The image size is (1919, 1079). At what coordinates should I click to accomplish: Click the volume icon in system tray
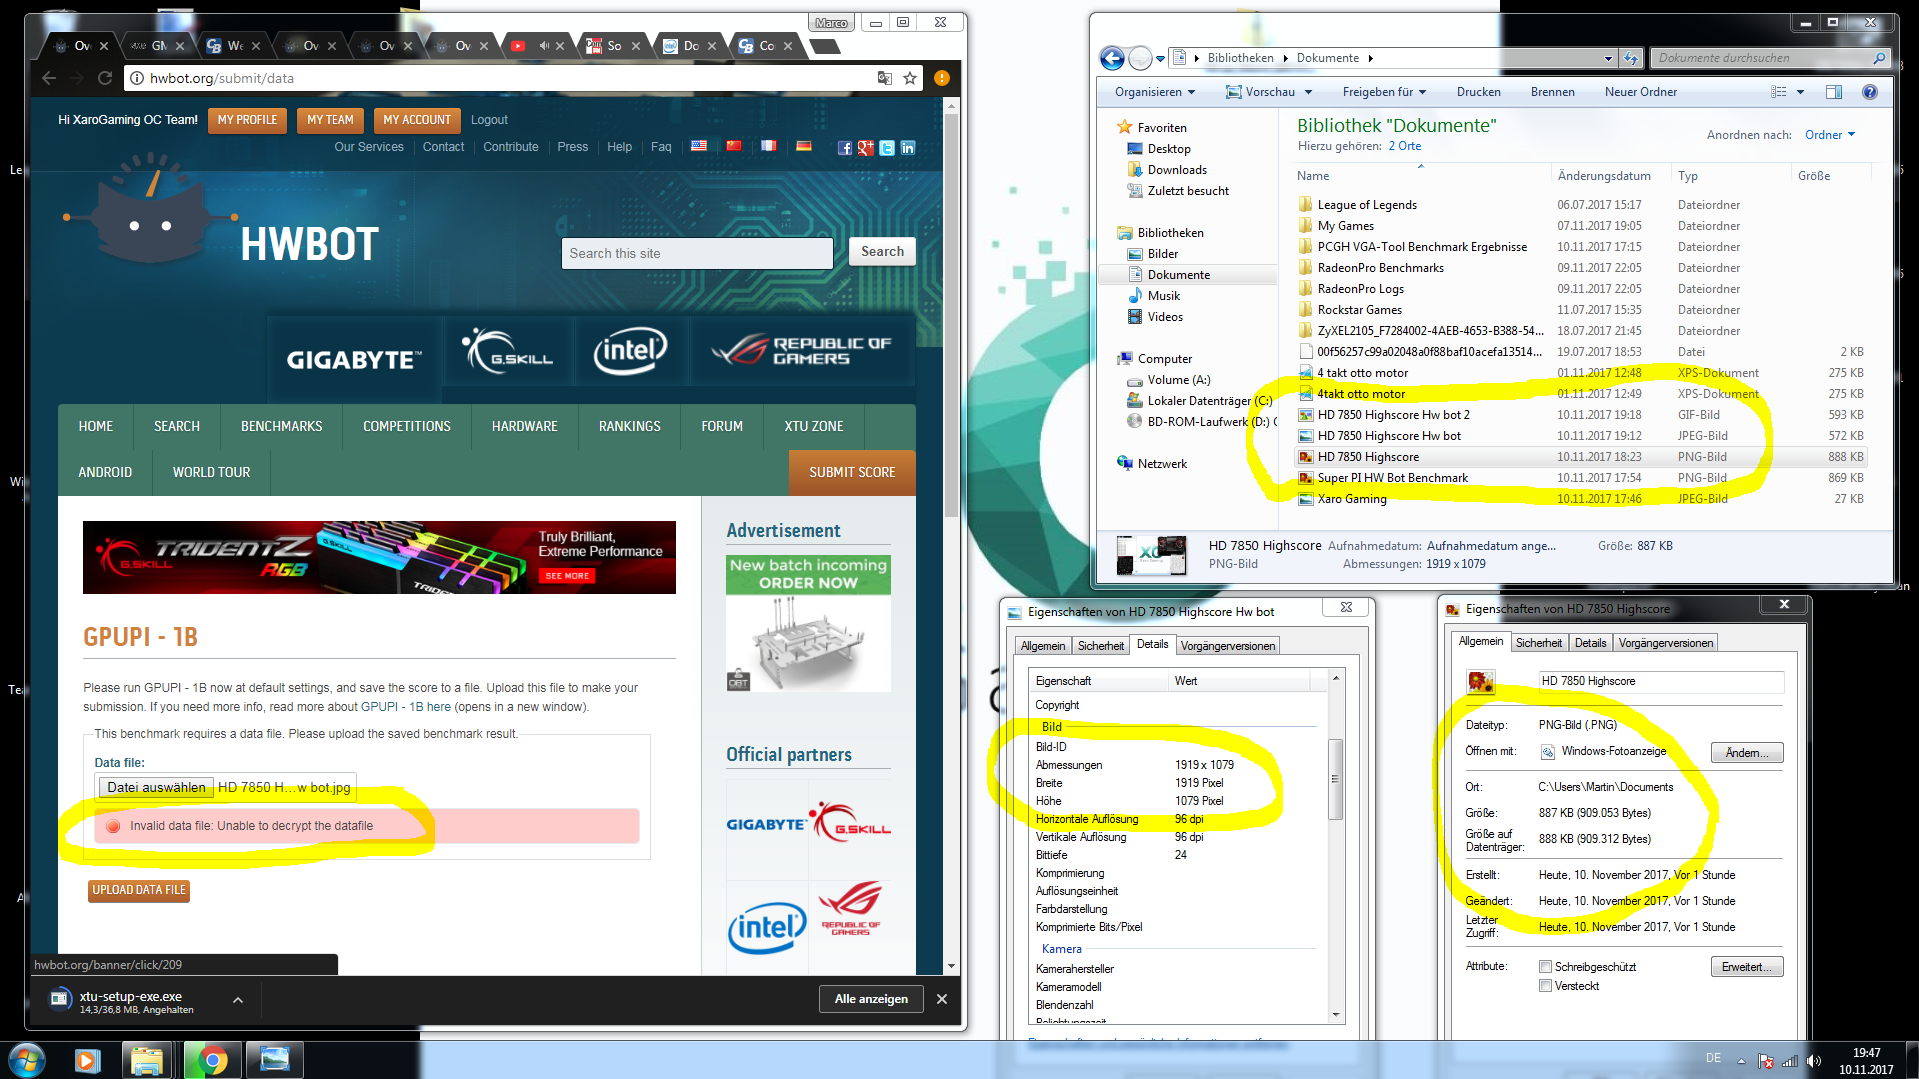[x=1814, y=1061]
